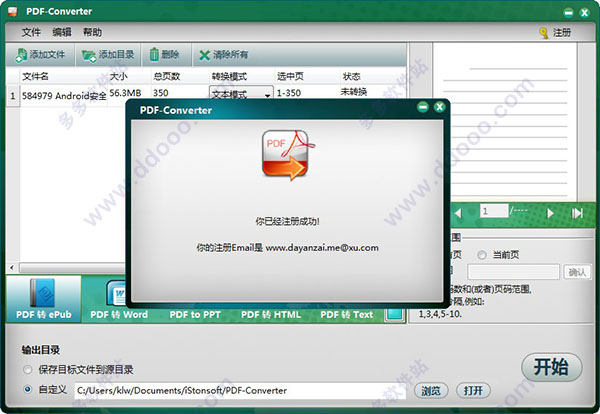This screenshot has height=414, width=600.
Task: Close the main PDF-Converter window
Action: (x=584, y=13)
